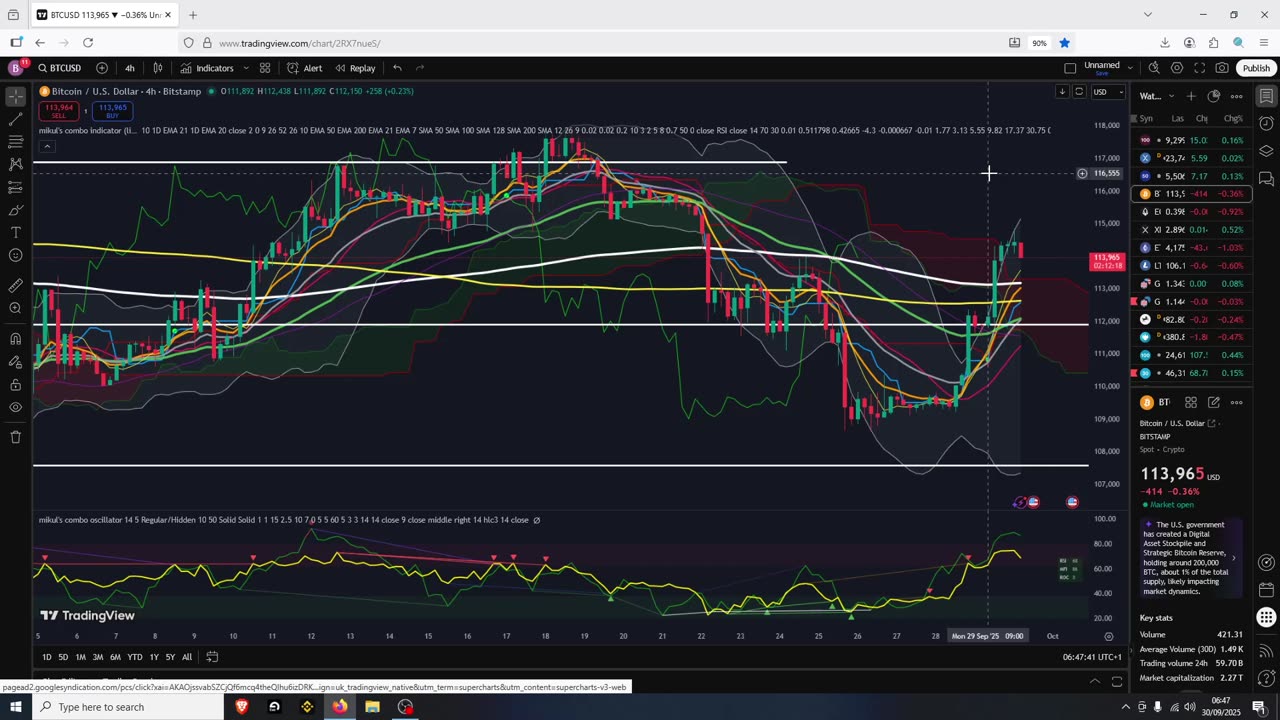Open the quick search icon
1280x720 pixels.
coord(1154,68)
